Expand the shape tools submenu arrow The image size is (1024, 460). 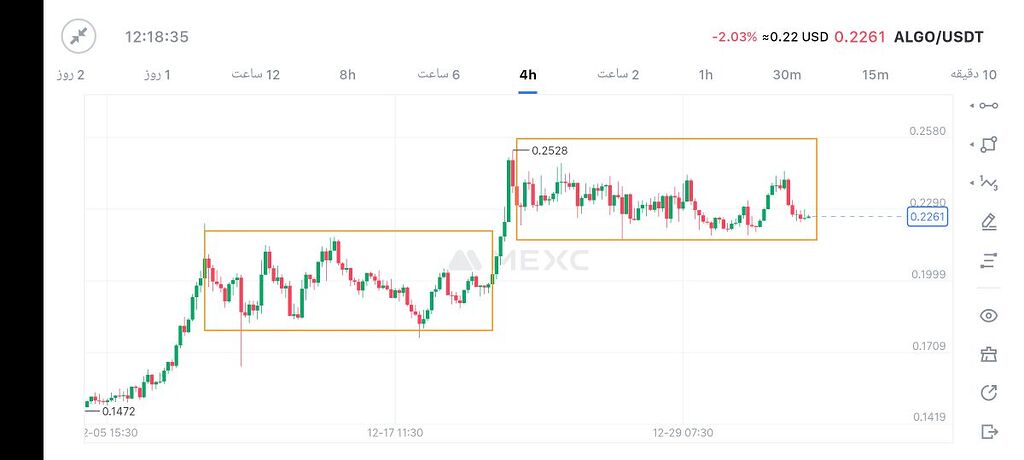tap(972, 144)
